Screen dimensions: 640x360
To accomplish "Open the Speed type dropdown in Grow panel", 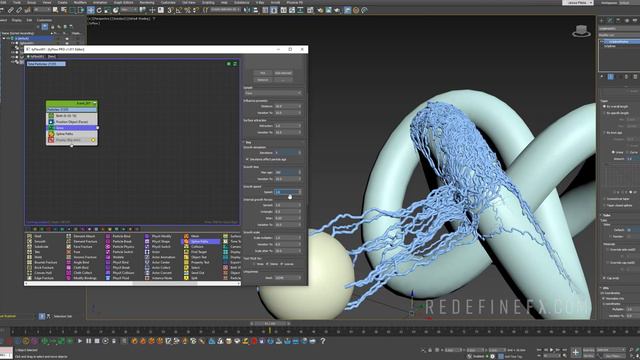I will point(273,93).
